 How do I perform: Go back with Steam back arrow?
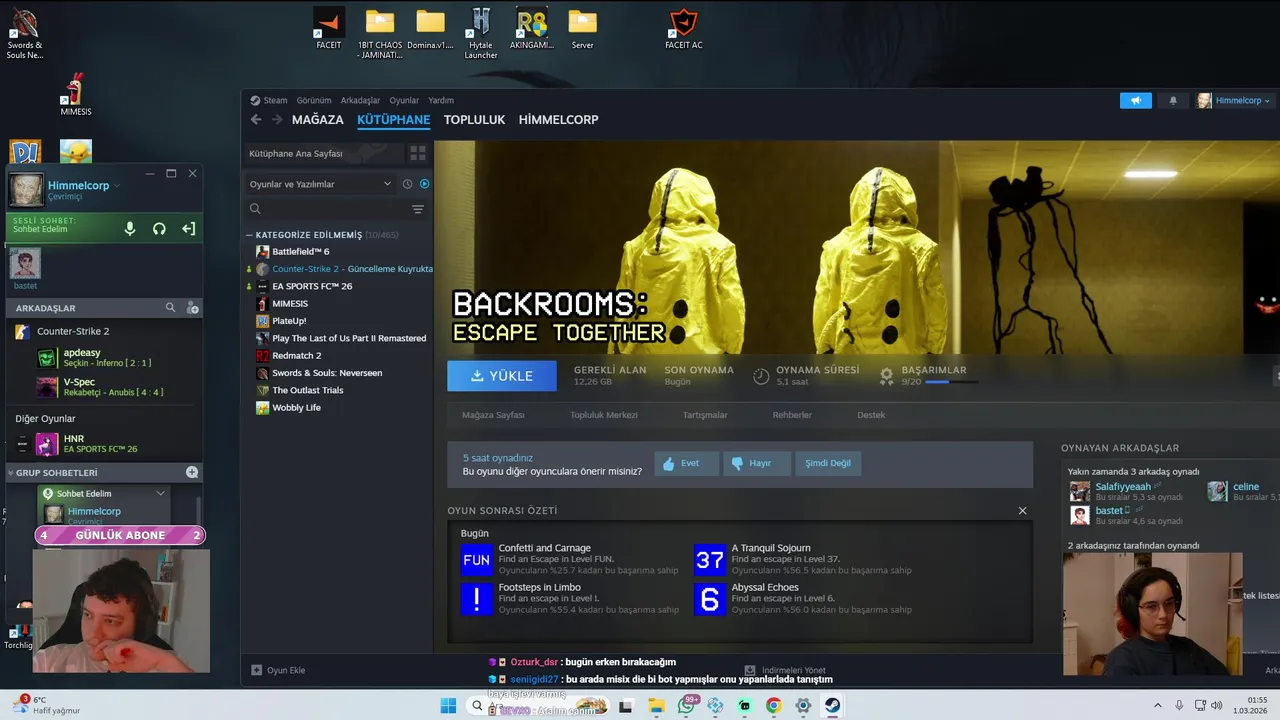(256, 120)
